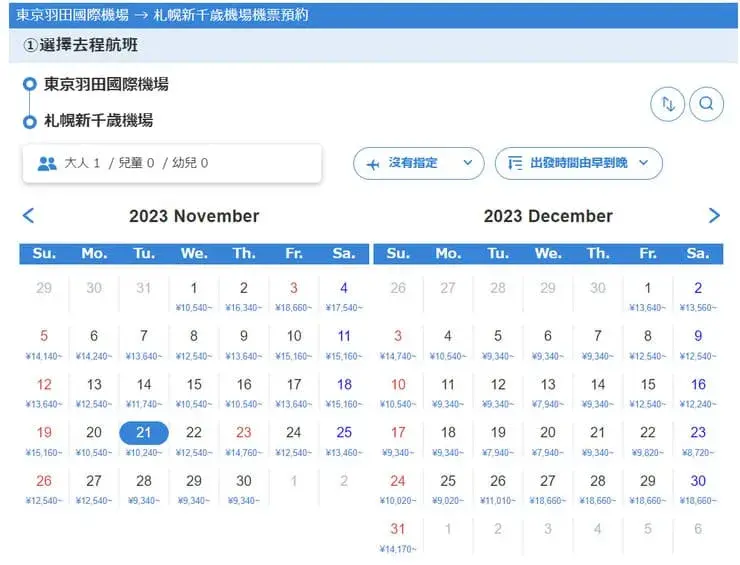Pick December 4 priced ¥10,540

pyautogui.click(x=448, y=344)
